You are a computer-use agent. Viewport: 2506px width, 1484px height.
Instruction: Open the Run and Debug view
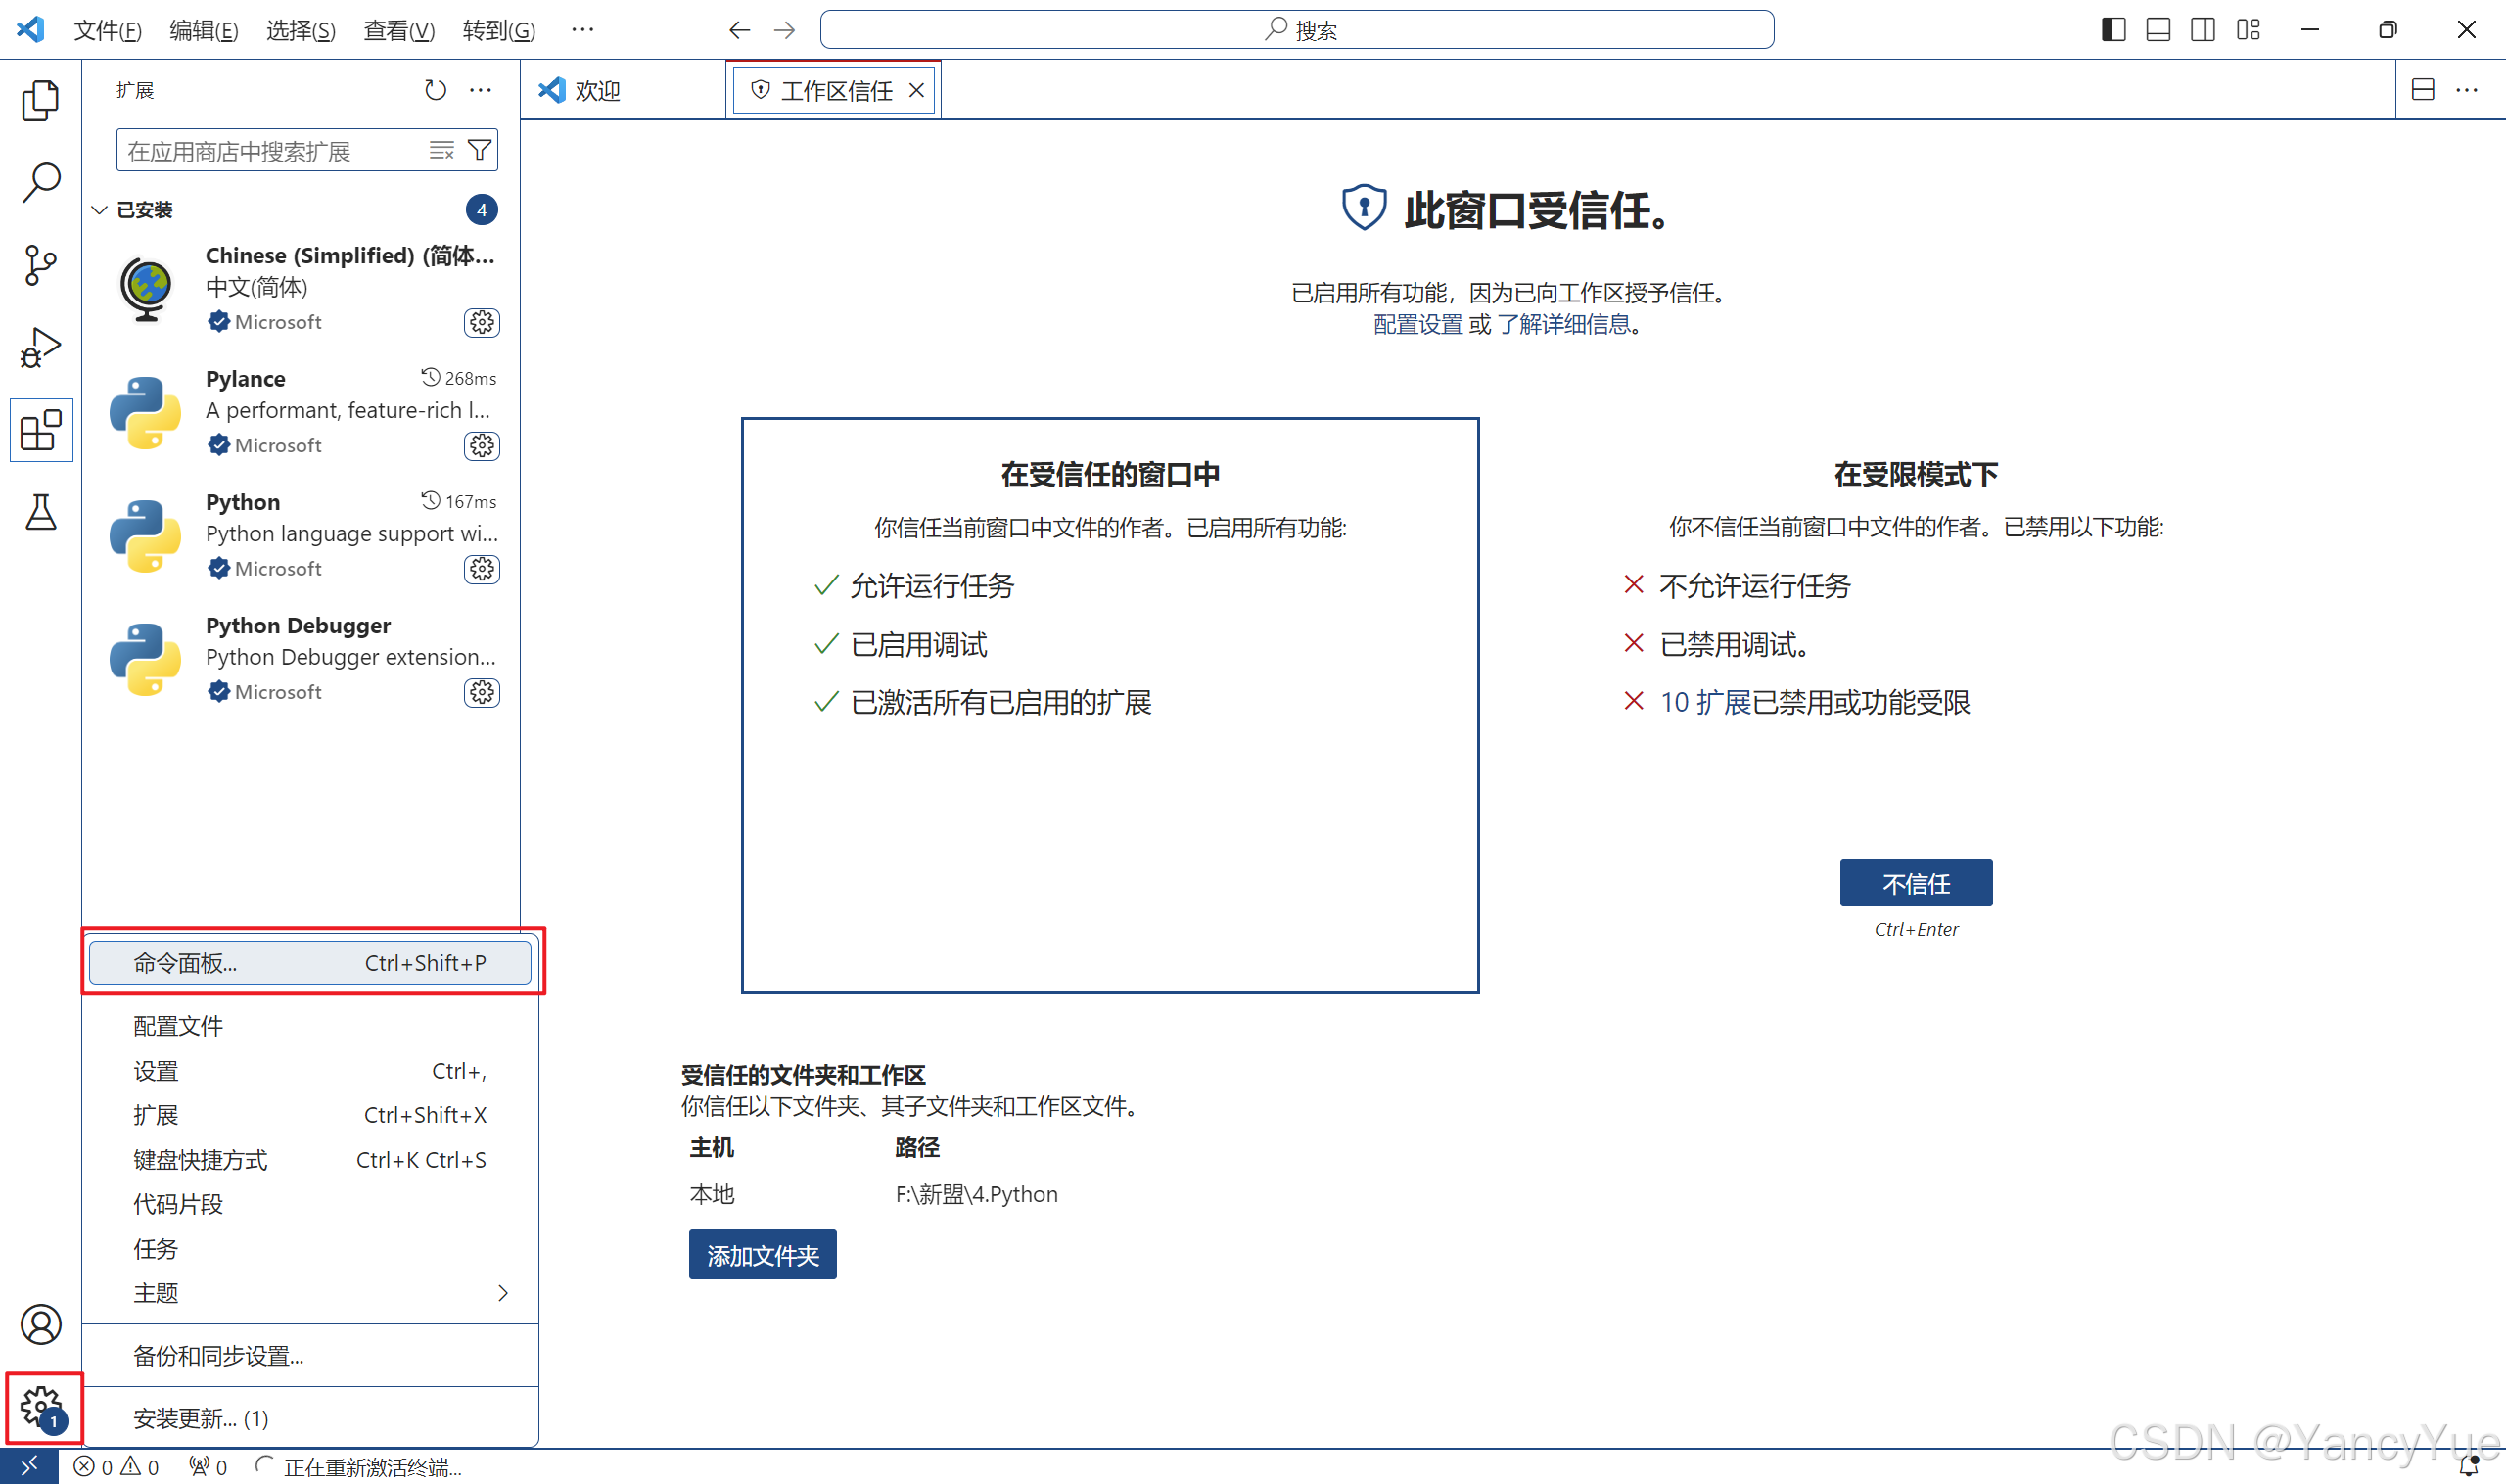[x=40, y=348]
